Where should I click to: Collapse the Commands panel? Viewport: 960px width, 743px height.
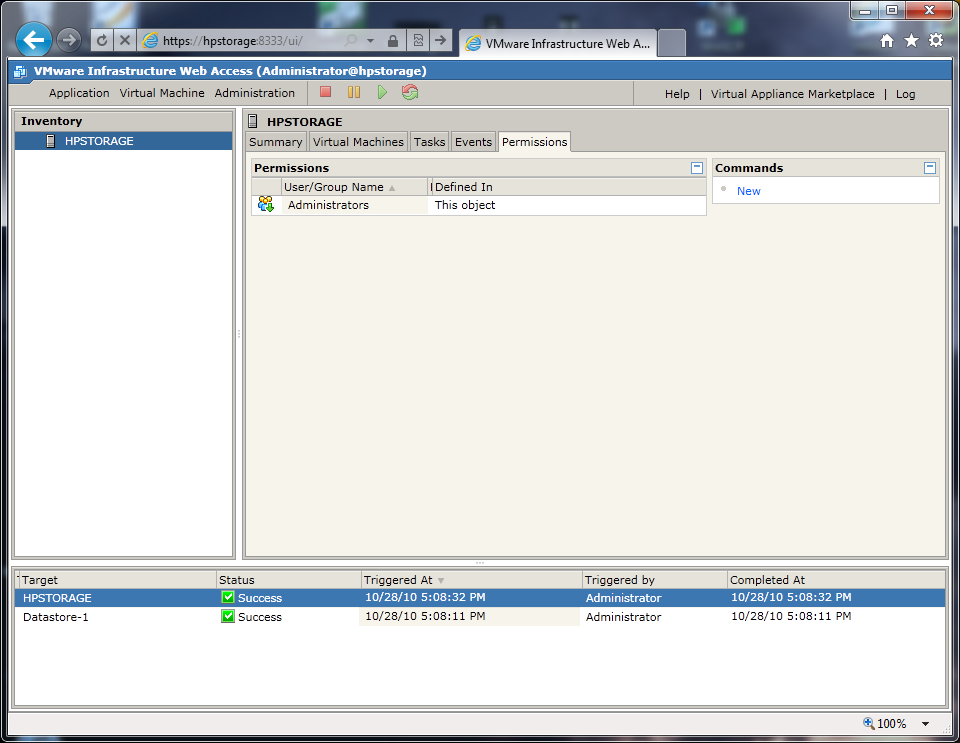930,168
